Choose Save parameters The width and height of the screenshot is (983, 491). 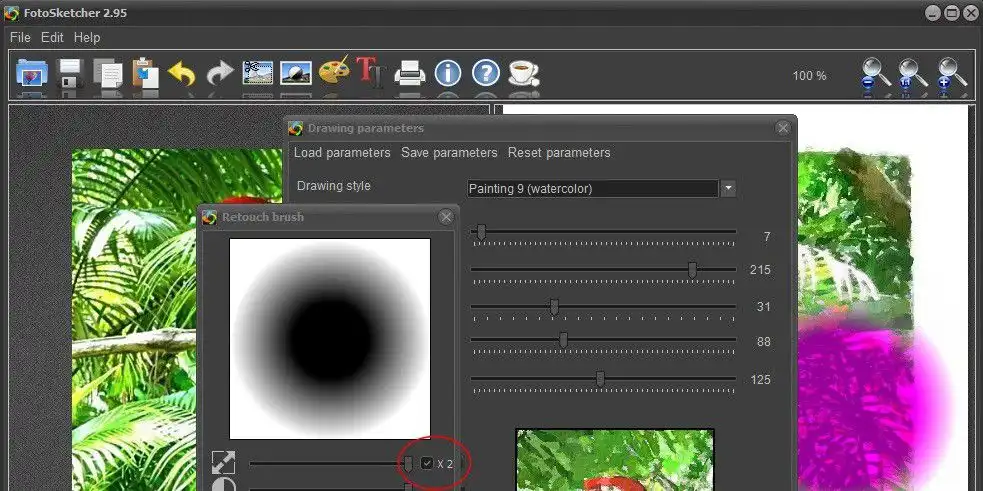click(449, 152)
